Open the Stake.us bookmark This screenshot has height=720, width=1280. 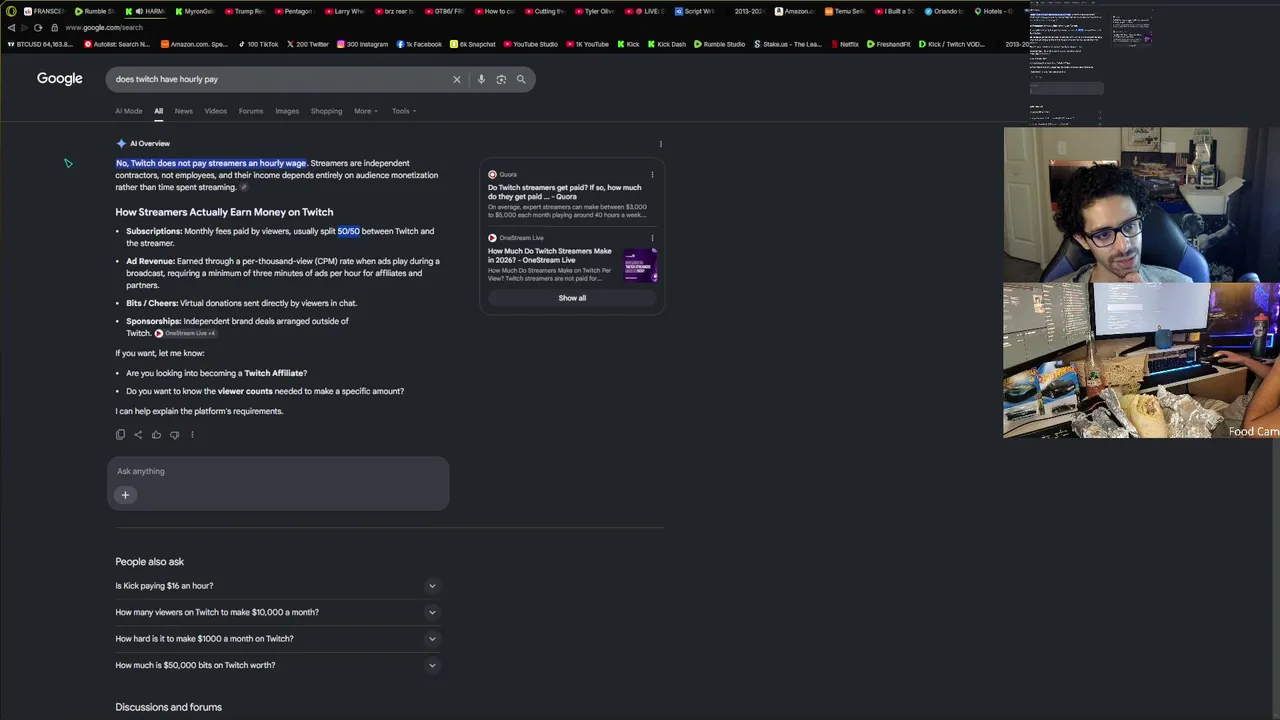pos(788,44)
